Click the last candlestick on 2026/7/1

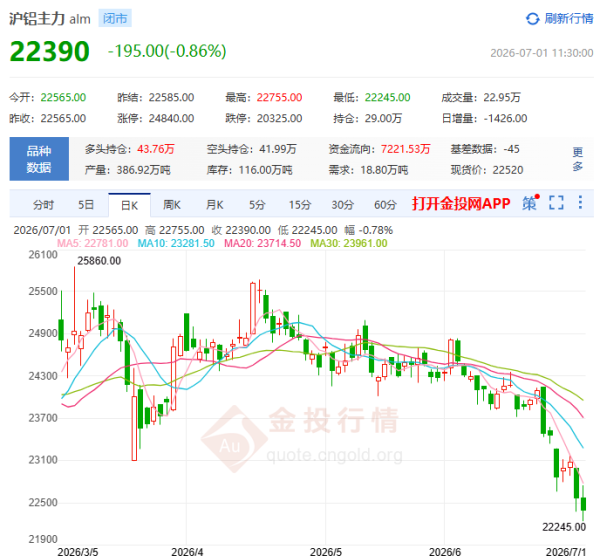tap(583, 503)
